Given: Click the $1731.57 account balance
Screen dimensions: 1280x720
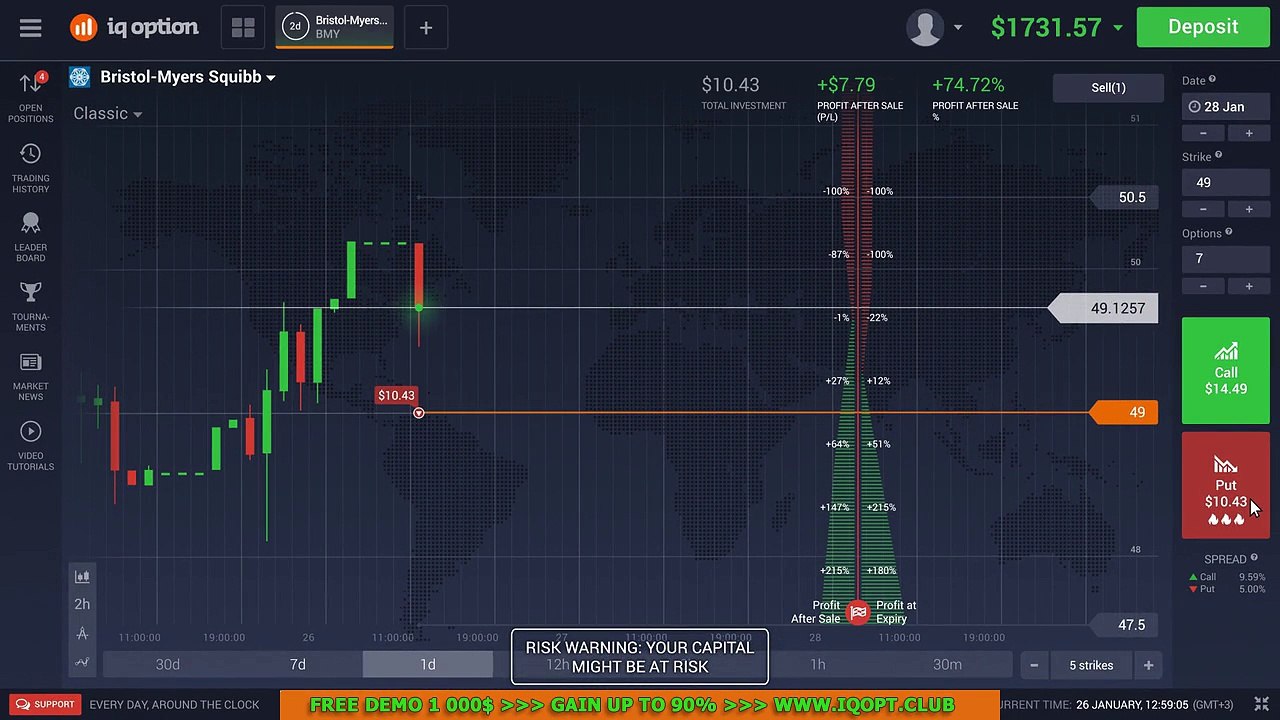Looking at the screenshot, I should (1046, 27).
